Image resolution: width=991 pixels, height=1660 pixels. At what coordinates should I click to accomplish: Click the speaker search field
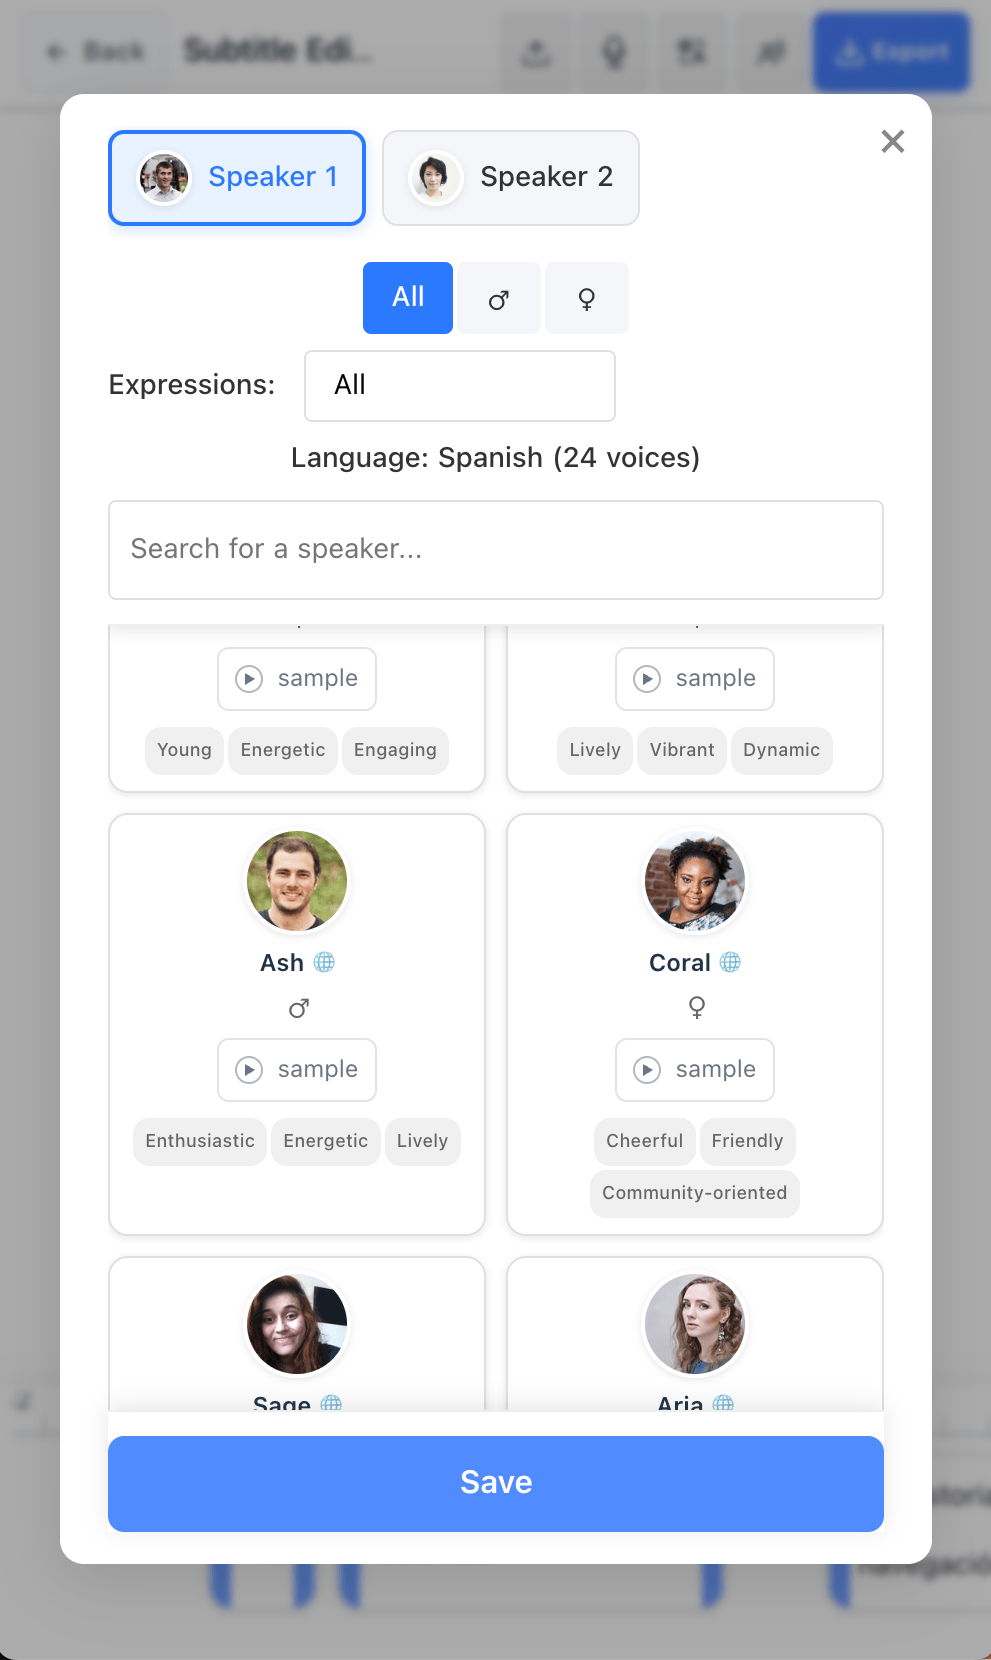pos(495,550)
